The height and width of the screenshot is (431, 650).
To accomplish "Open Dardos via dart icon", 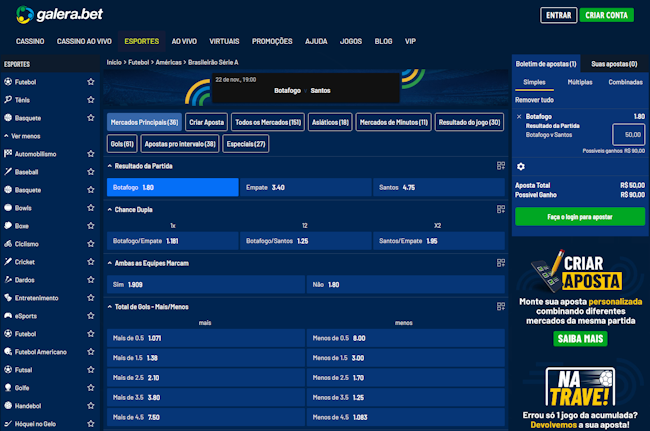I will click(x=8, y=279).
